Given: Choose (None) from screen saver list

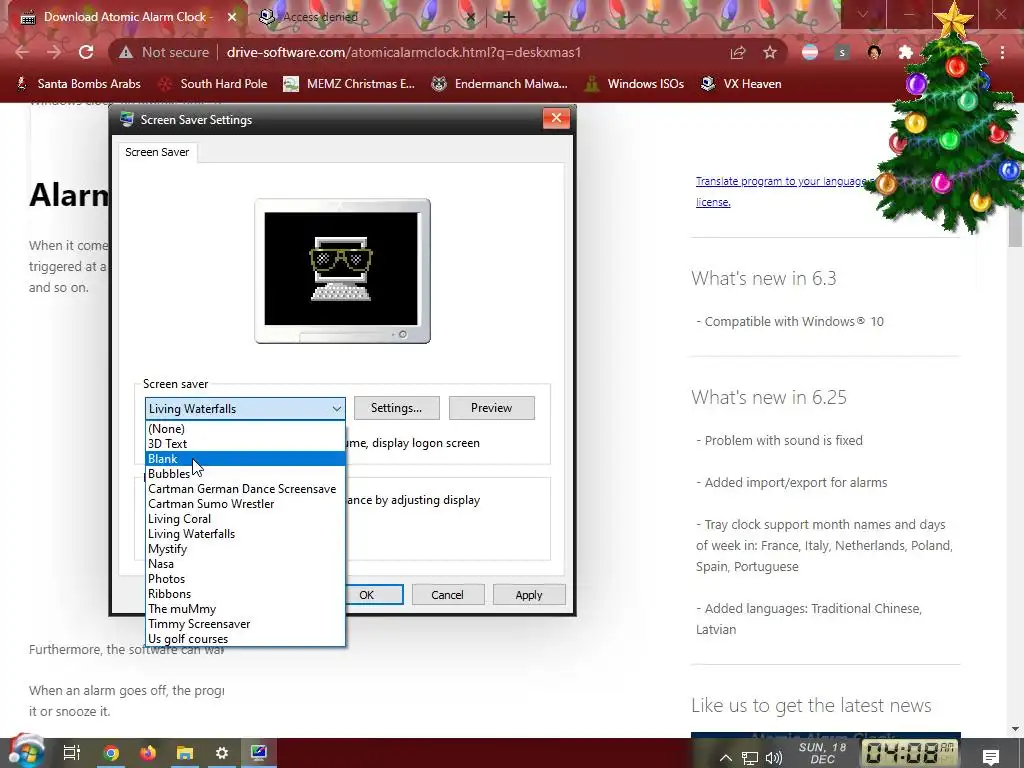Looking at the screenshot, I should pyautogui.click(x=245, y=428).
